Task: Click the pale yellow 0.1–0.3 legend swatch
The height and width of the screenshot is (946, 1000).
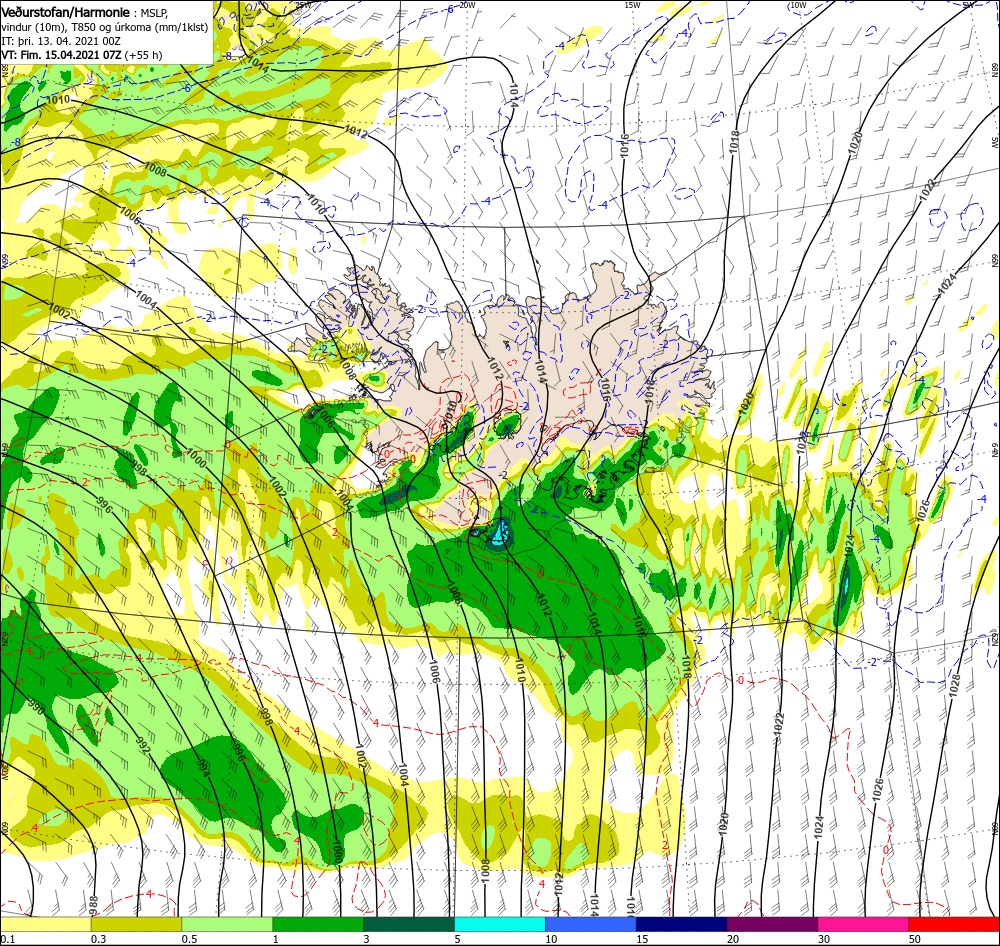Action: coord(45,924)
